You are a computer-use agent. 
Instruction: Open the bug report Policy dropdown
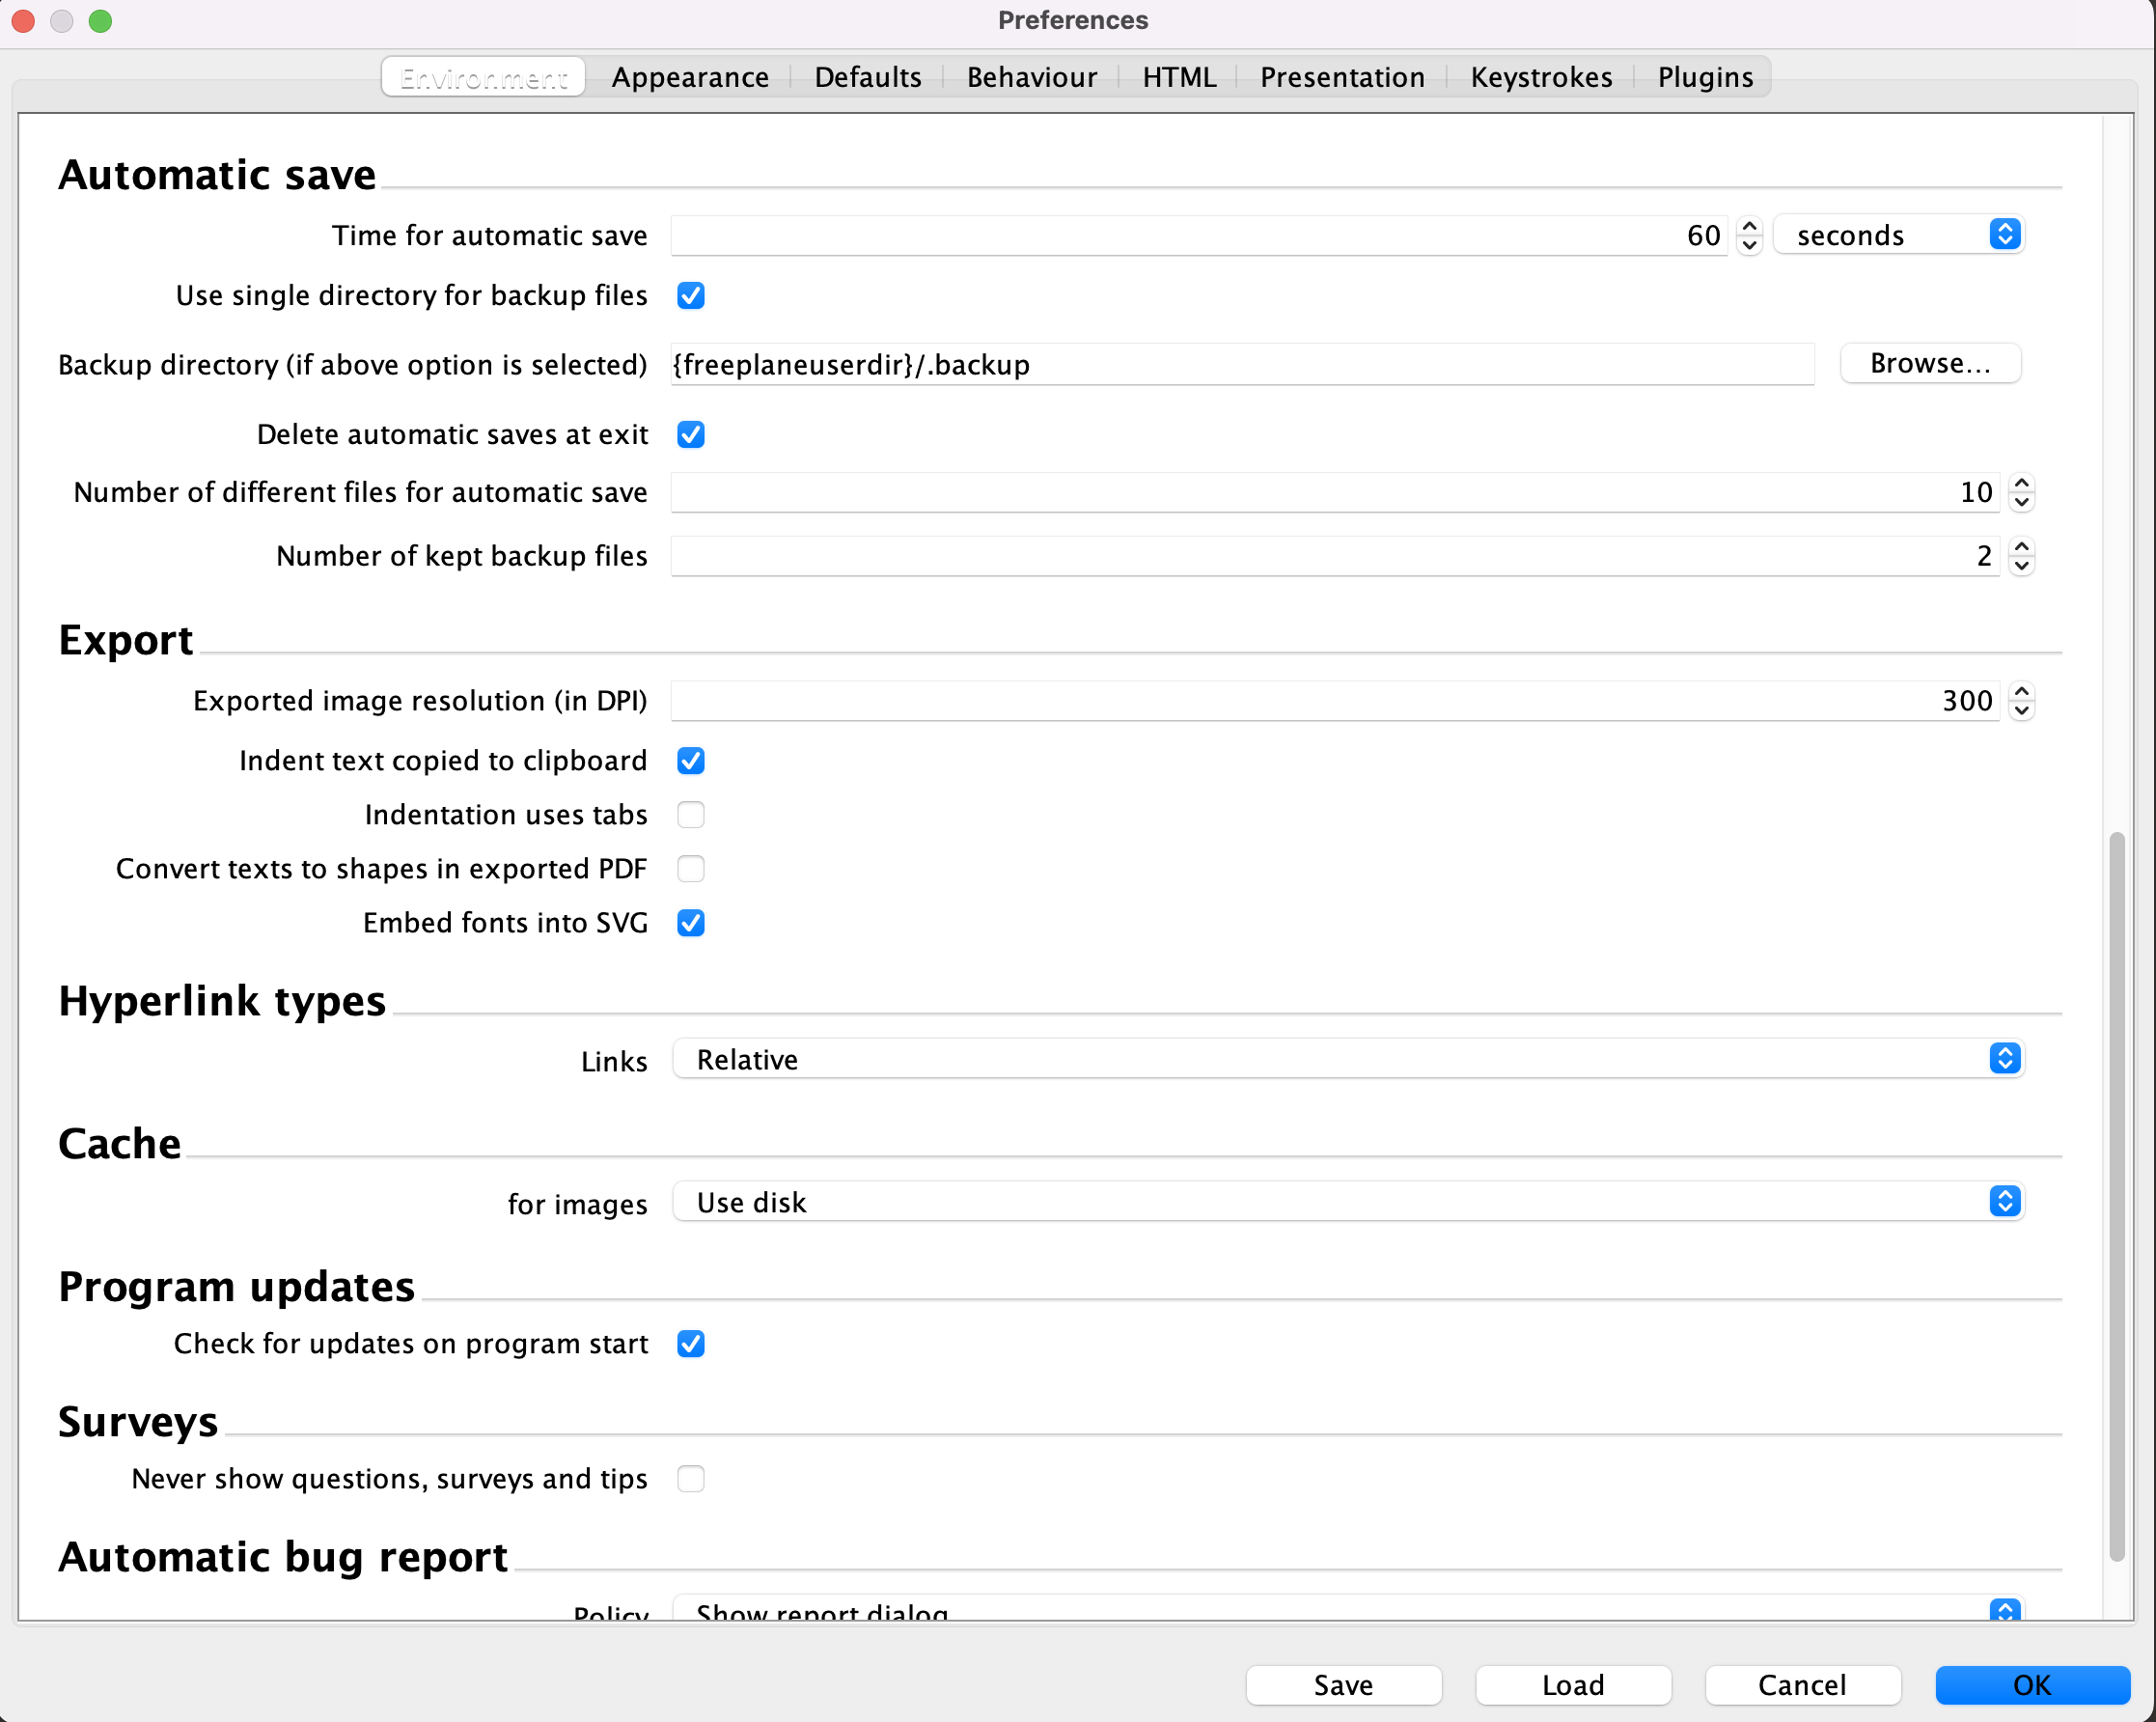pyautogui.click(x=1348, y=1608)
